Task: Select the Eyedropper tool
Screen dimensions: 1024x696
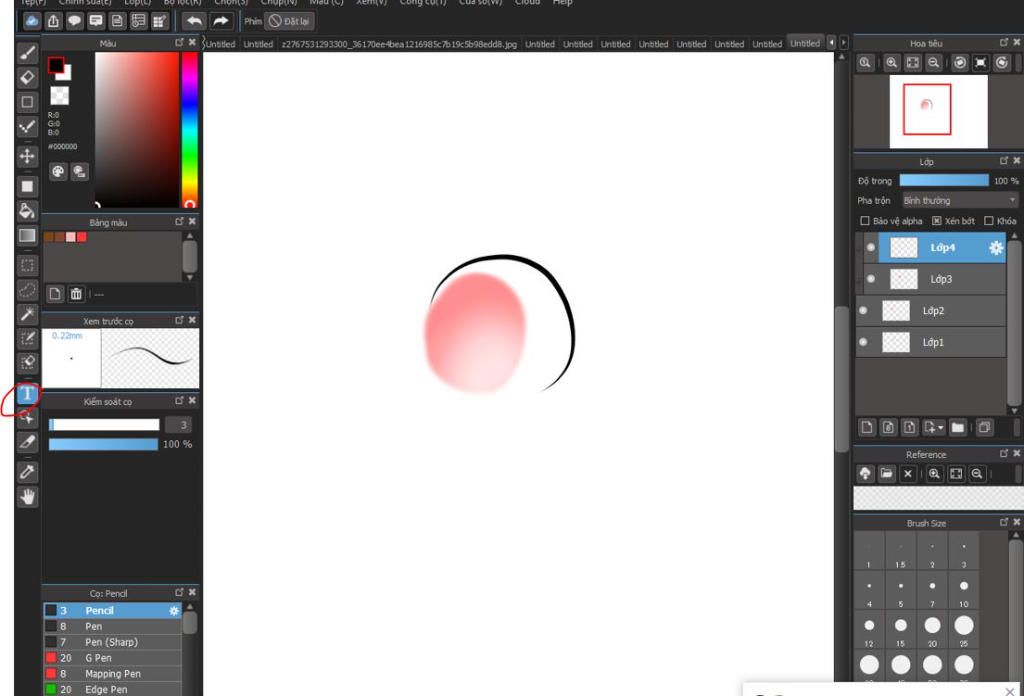Action: click(x=27, y=472)
